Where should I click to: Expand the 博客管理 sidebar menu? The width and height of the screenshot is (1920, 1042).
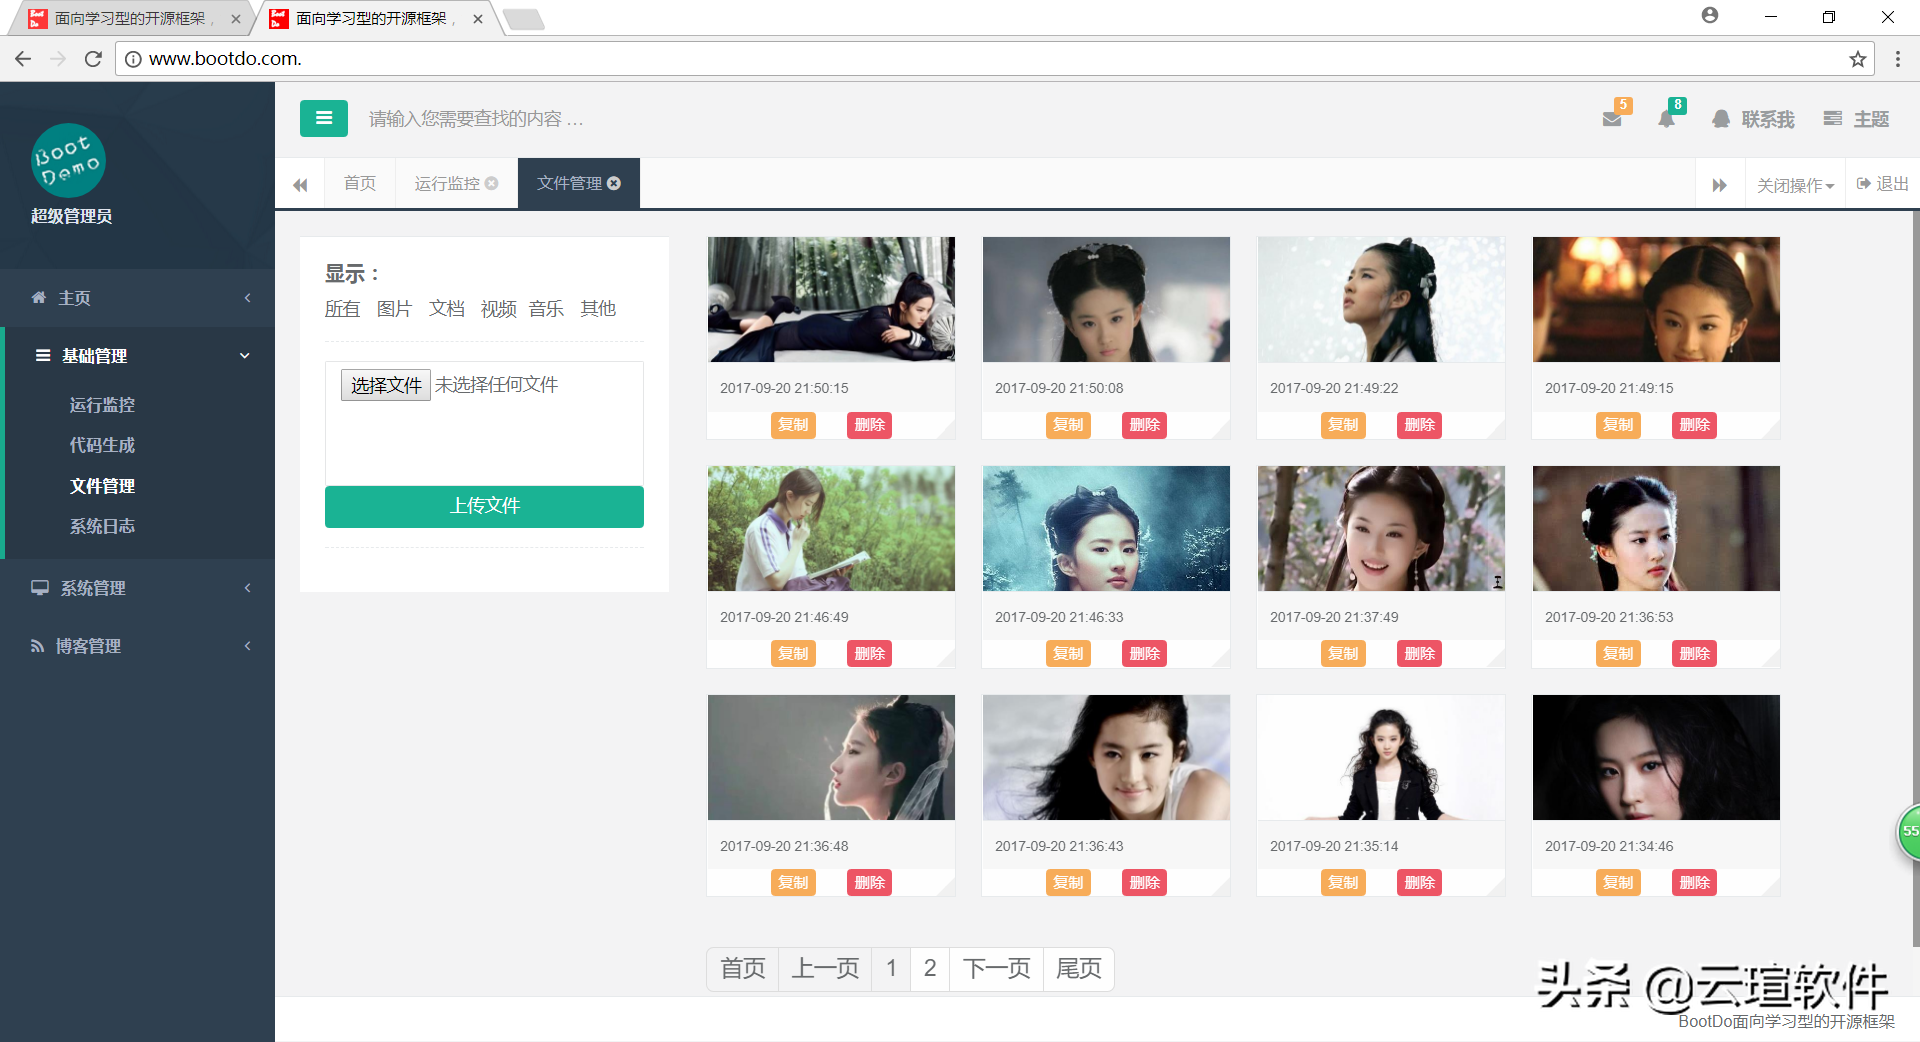click(x=137, y=646)
